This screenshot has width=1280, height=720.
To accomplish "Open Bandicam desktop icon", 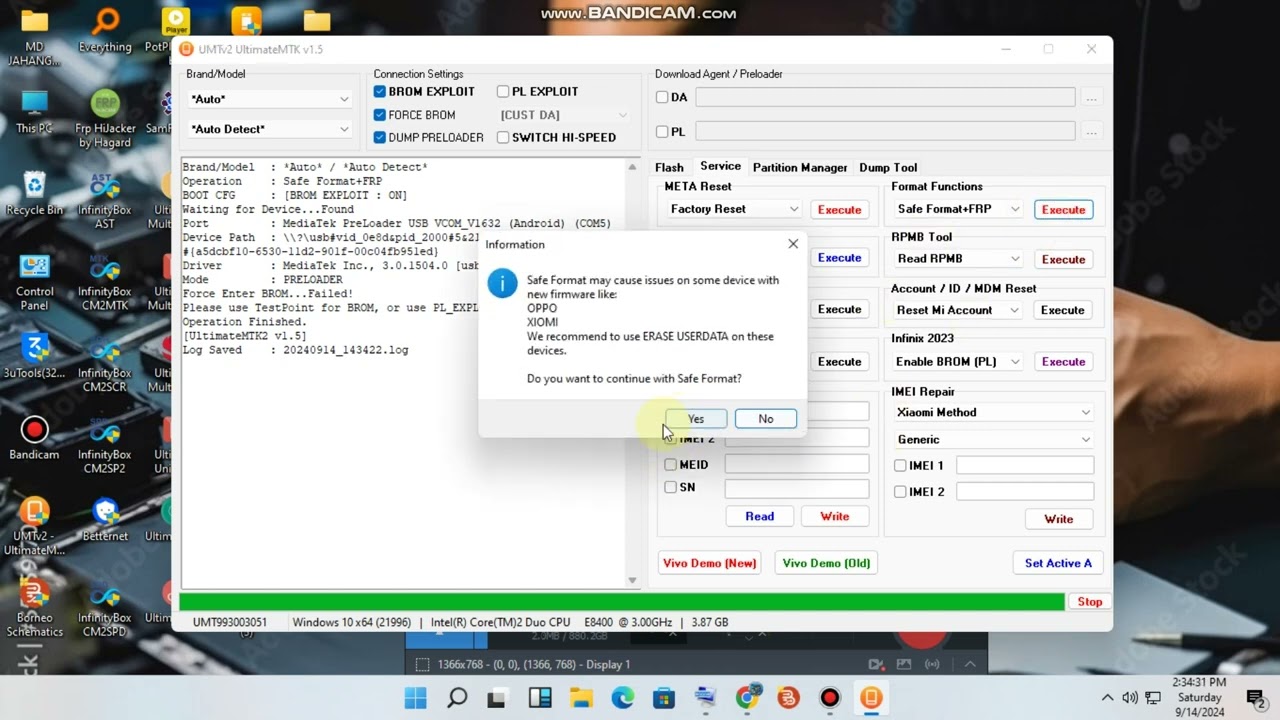I will (x=34, y=439).
